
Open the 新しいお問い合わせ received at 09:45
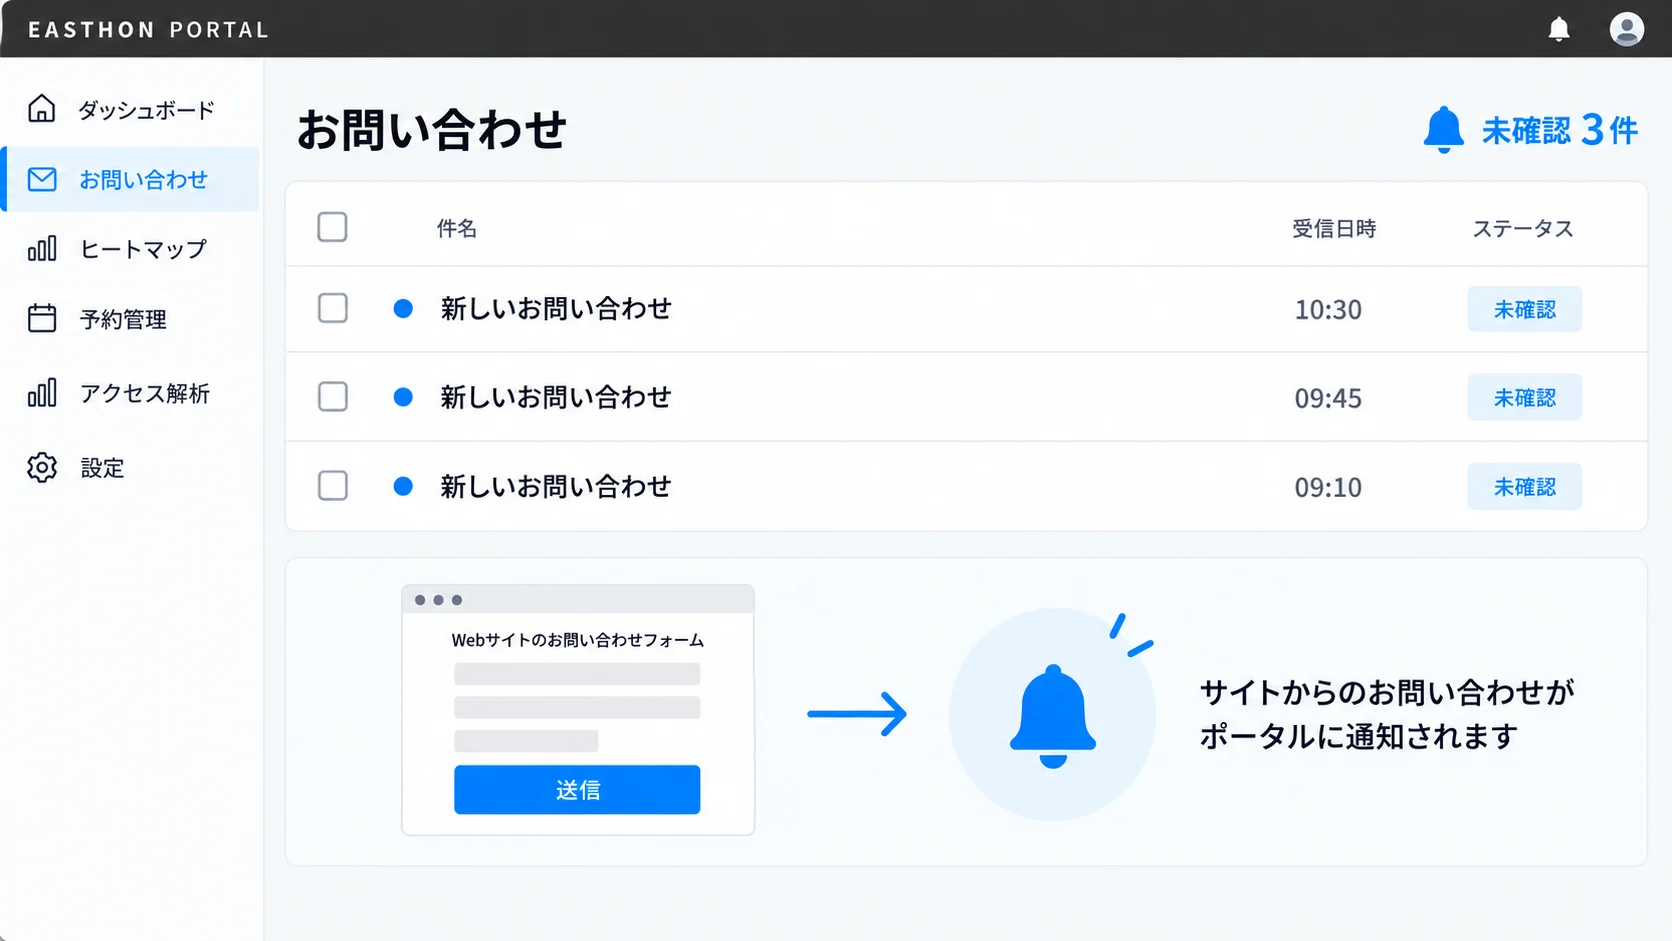pos(556,397)
